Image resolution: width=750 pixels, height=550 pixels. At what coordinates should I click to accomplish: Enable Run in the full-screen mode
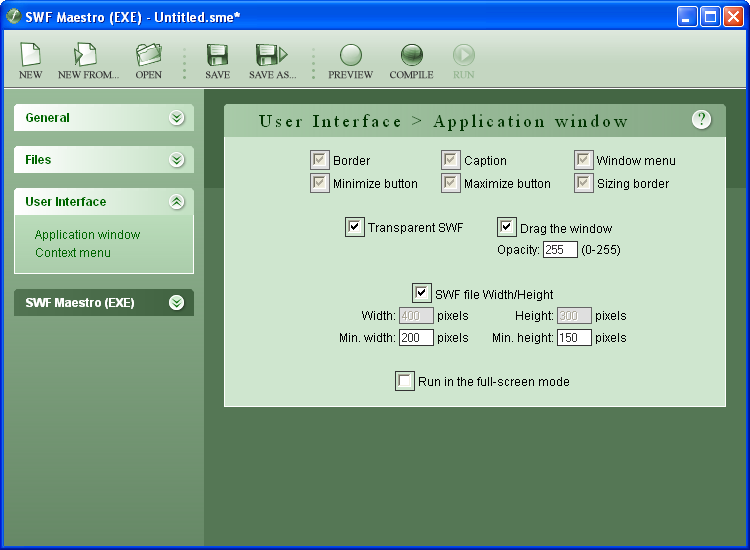pyautogui.click(x=405, y=381)
